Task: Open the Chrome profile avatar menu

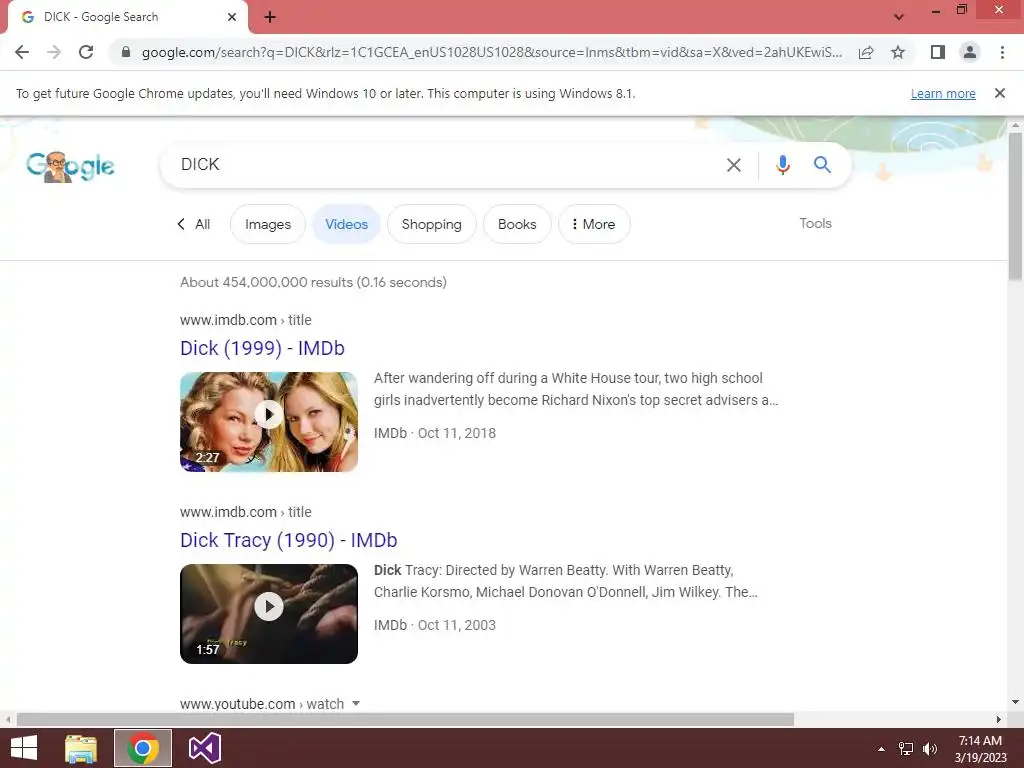Action: 970,52
